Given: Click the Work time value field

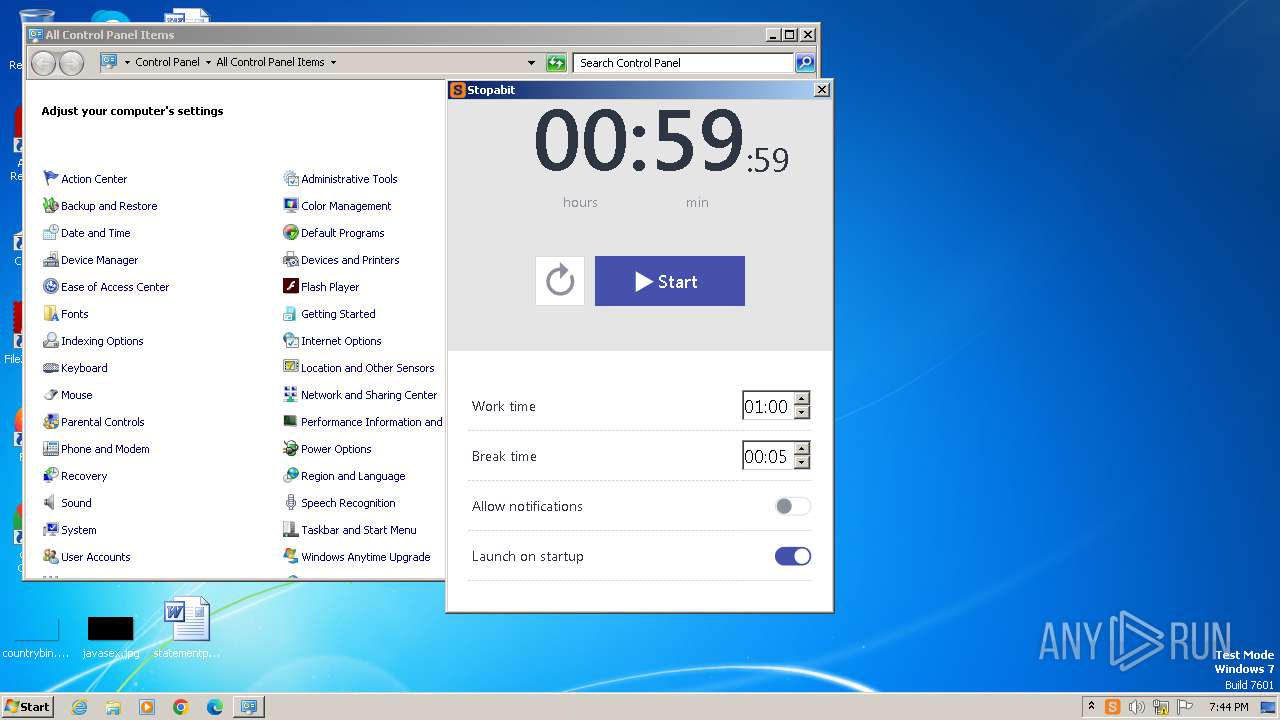Looking at the screenshot, I should click(767, 406).
